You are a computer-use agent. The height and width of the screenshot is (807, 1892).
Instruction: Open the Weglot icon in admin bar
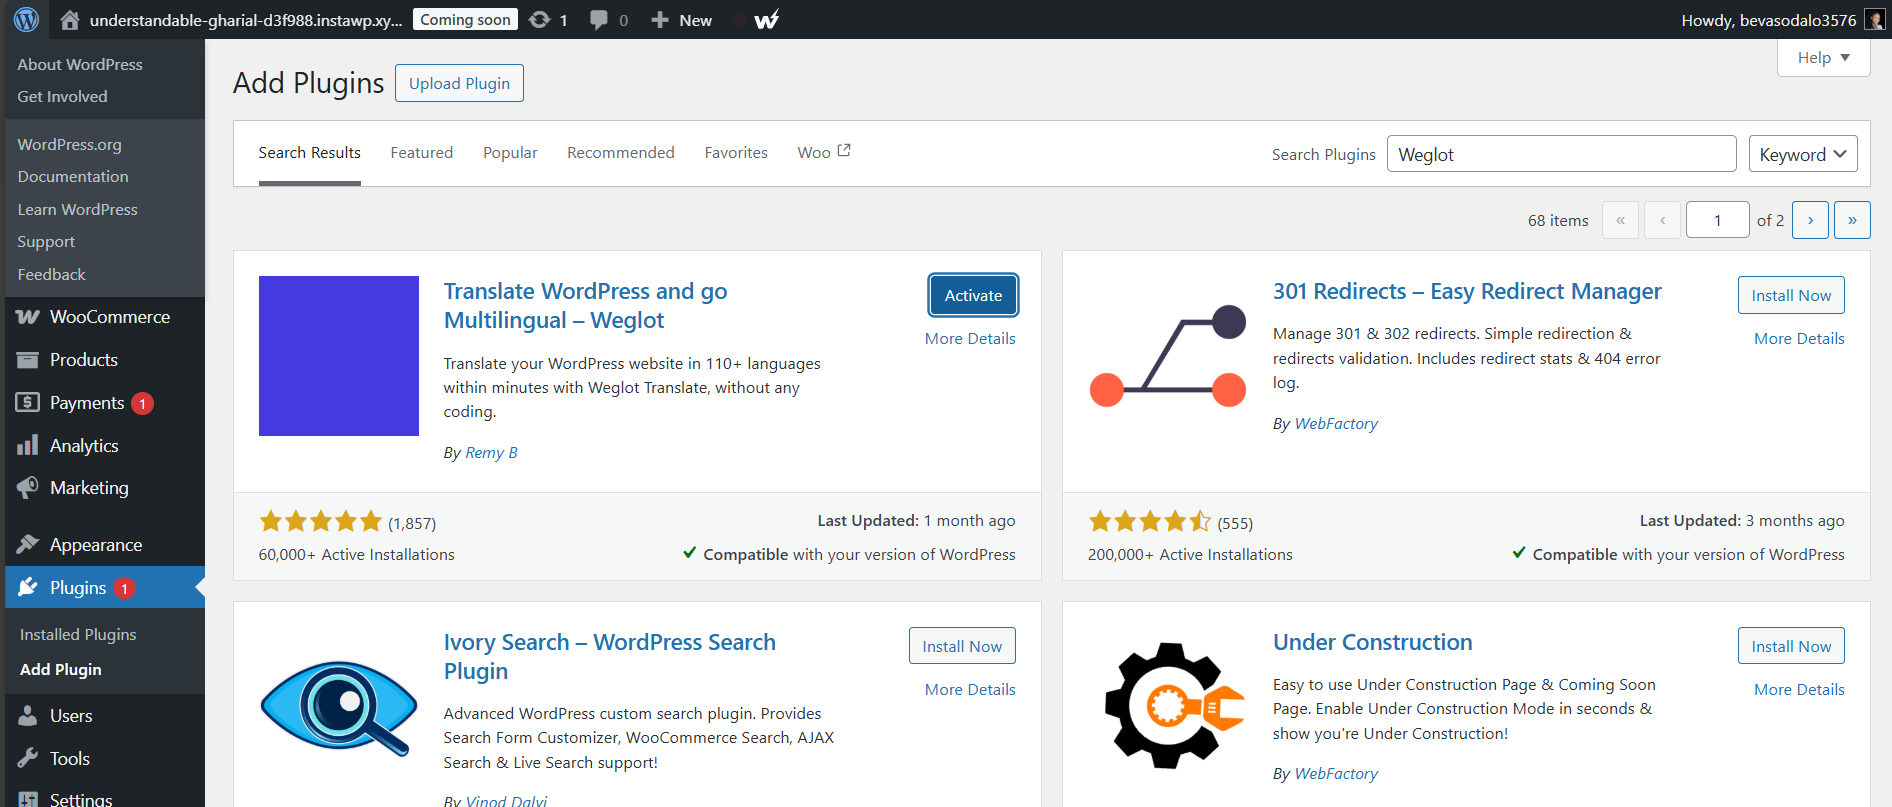767,20
